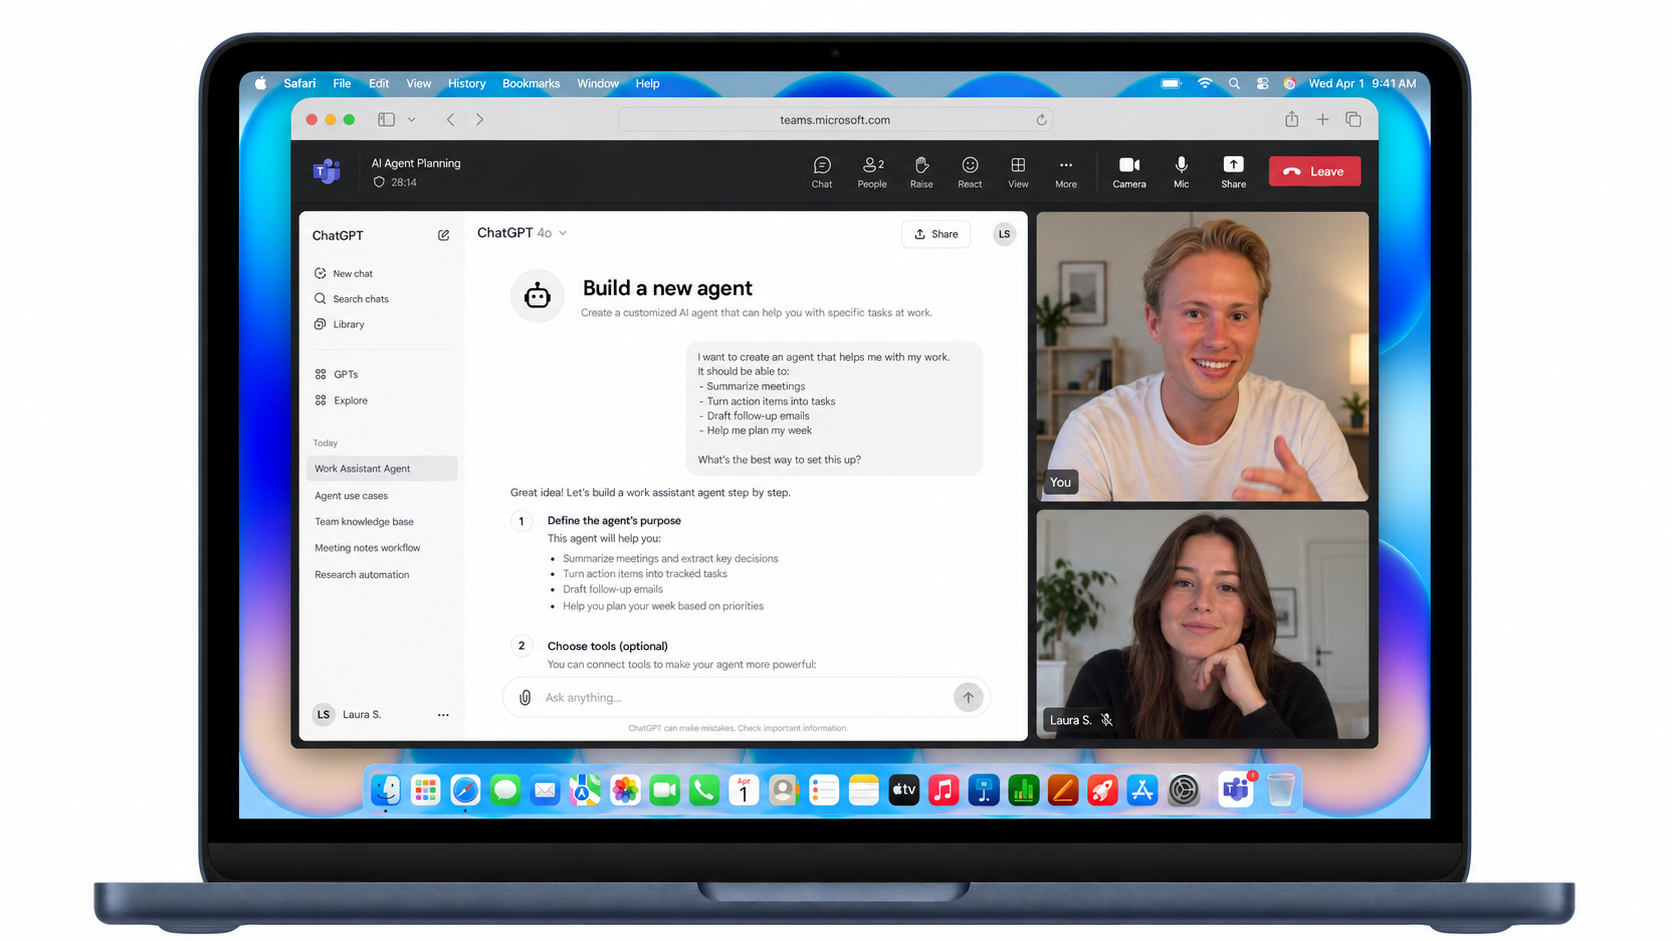The image size is (1672, 941).
Task: Click the compose new chat pencil icon
Action: (x=443, y=235)
